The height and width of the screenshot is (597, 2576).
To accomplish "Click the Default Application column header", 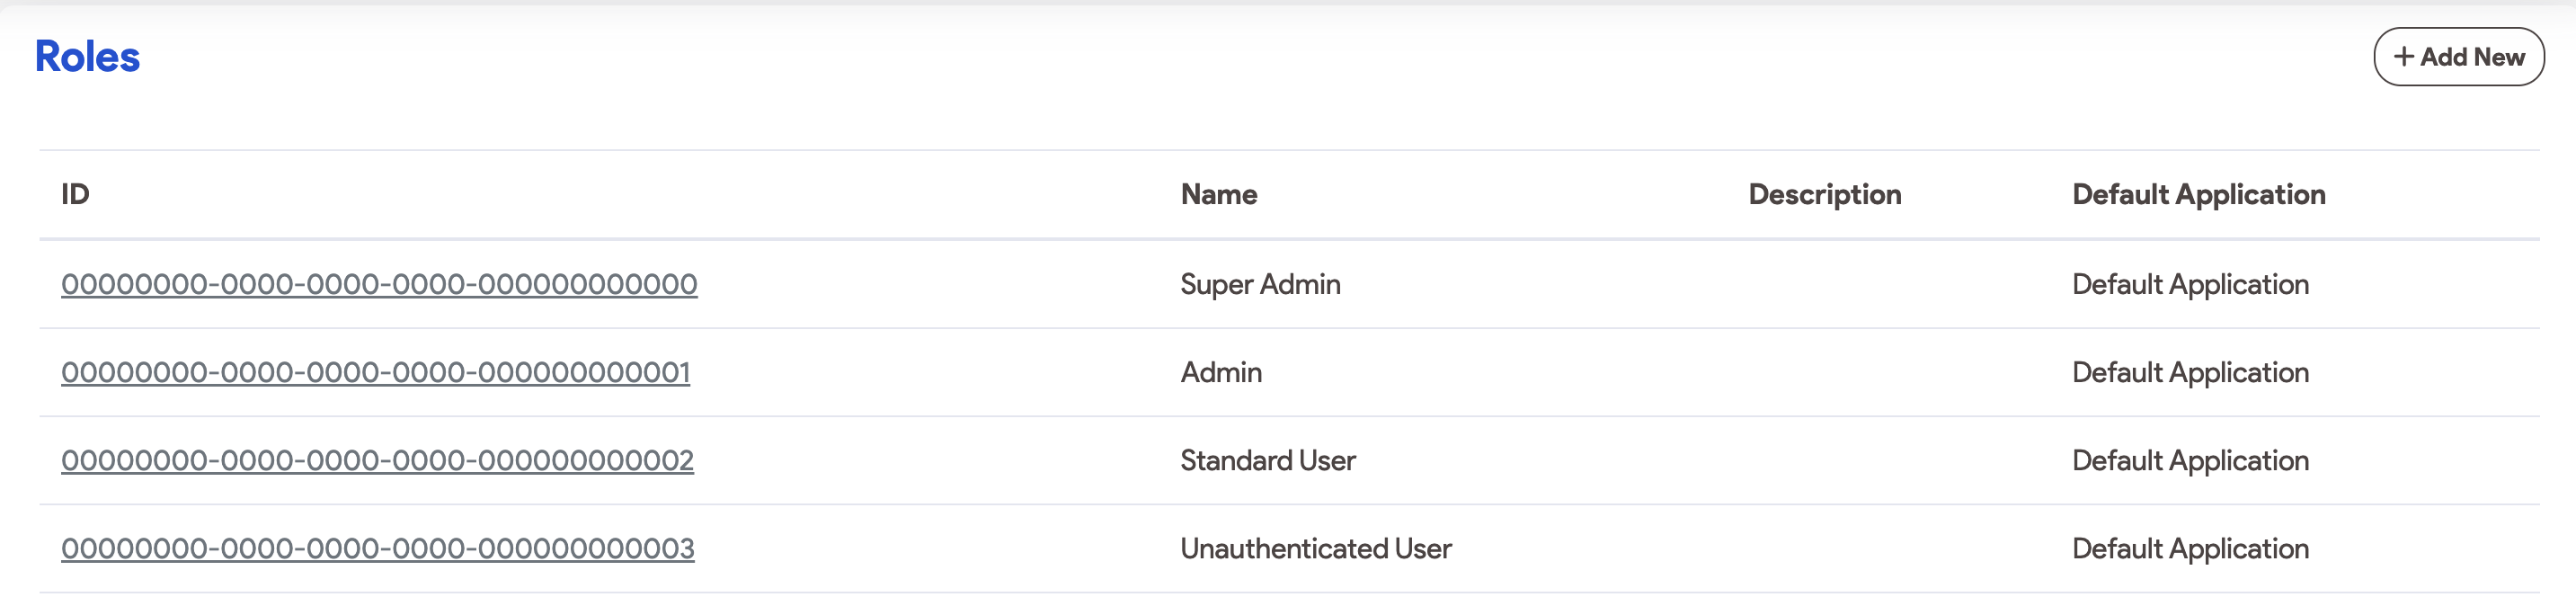I will tap(2198, 194).
